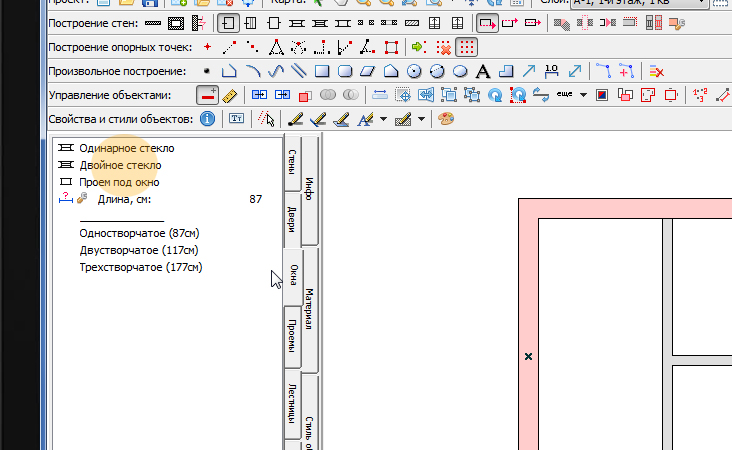Open the hatch pencil style dropdown arrow
The image size is (732, 450).
point(421,119)
